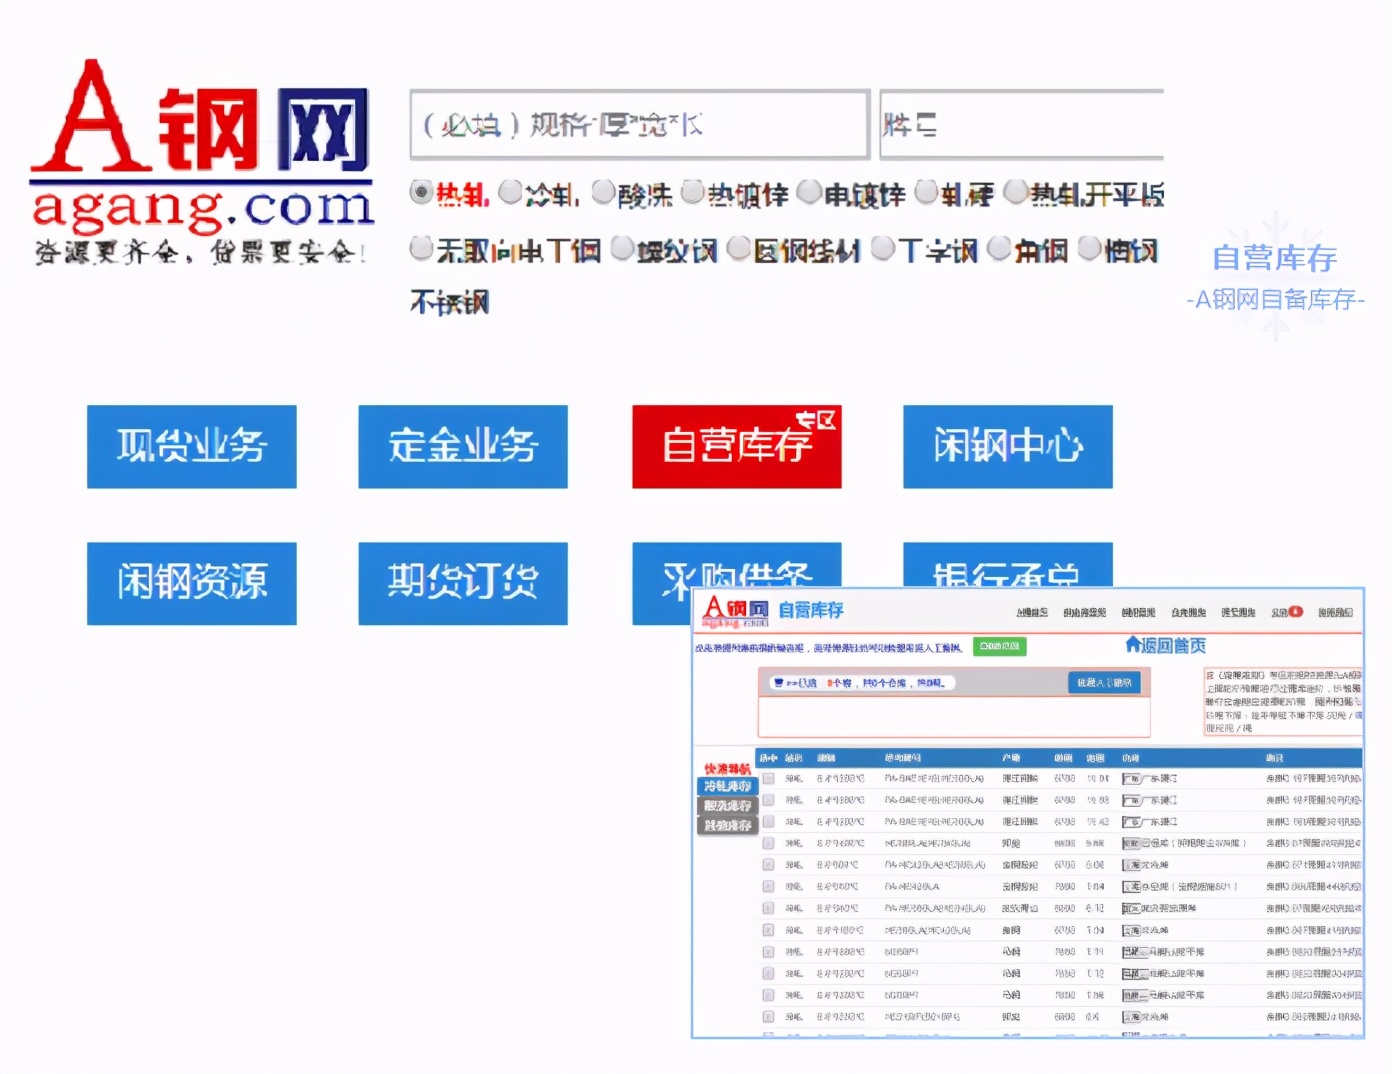Click the green button in inset page
1392x1074 pixels.
(x=1000, y=646)
